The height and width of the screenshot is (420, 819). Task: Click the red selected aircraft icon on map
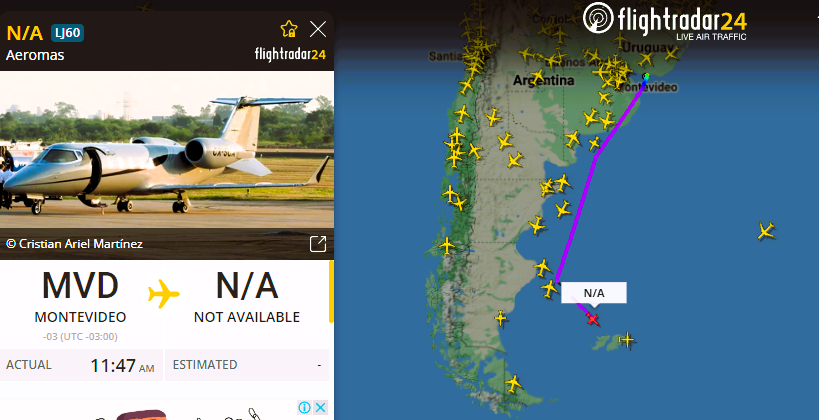point(592,319)
